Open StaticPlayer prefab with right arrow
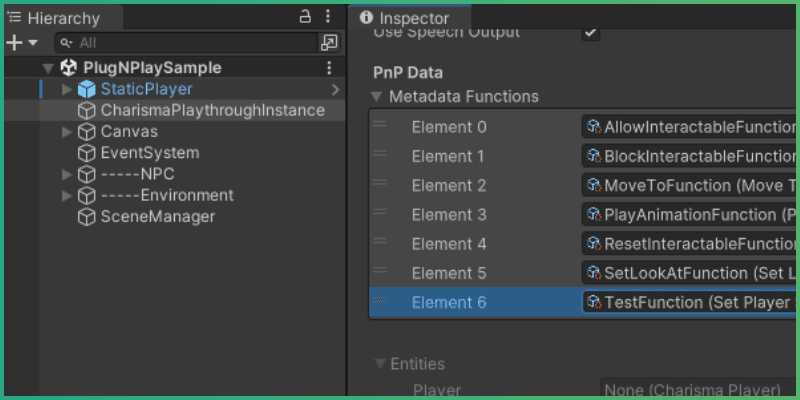The image size is (800, 400). pyautogui.click(x=335, y=90)
